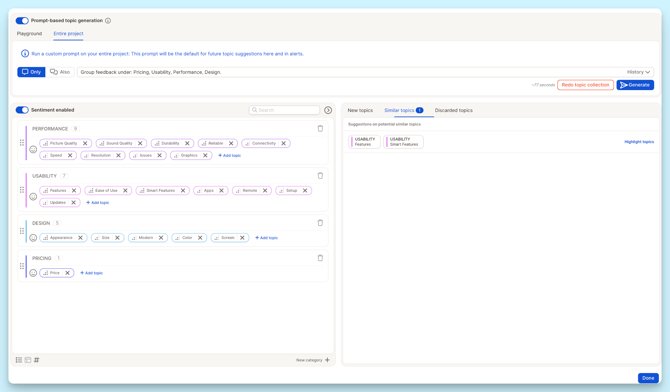Click the Done button
The image size is (670, 392).
pyautogui.click(x=648, y=378)
